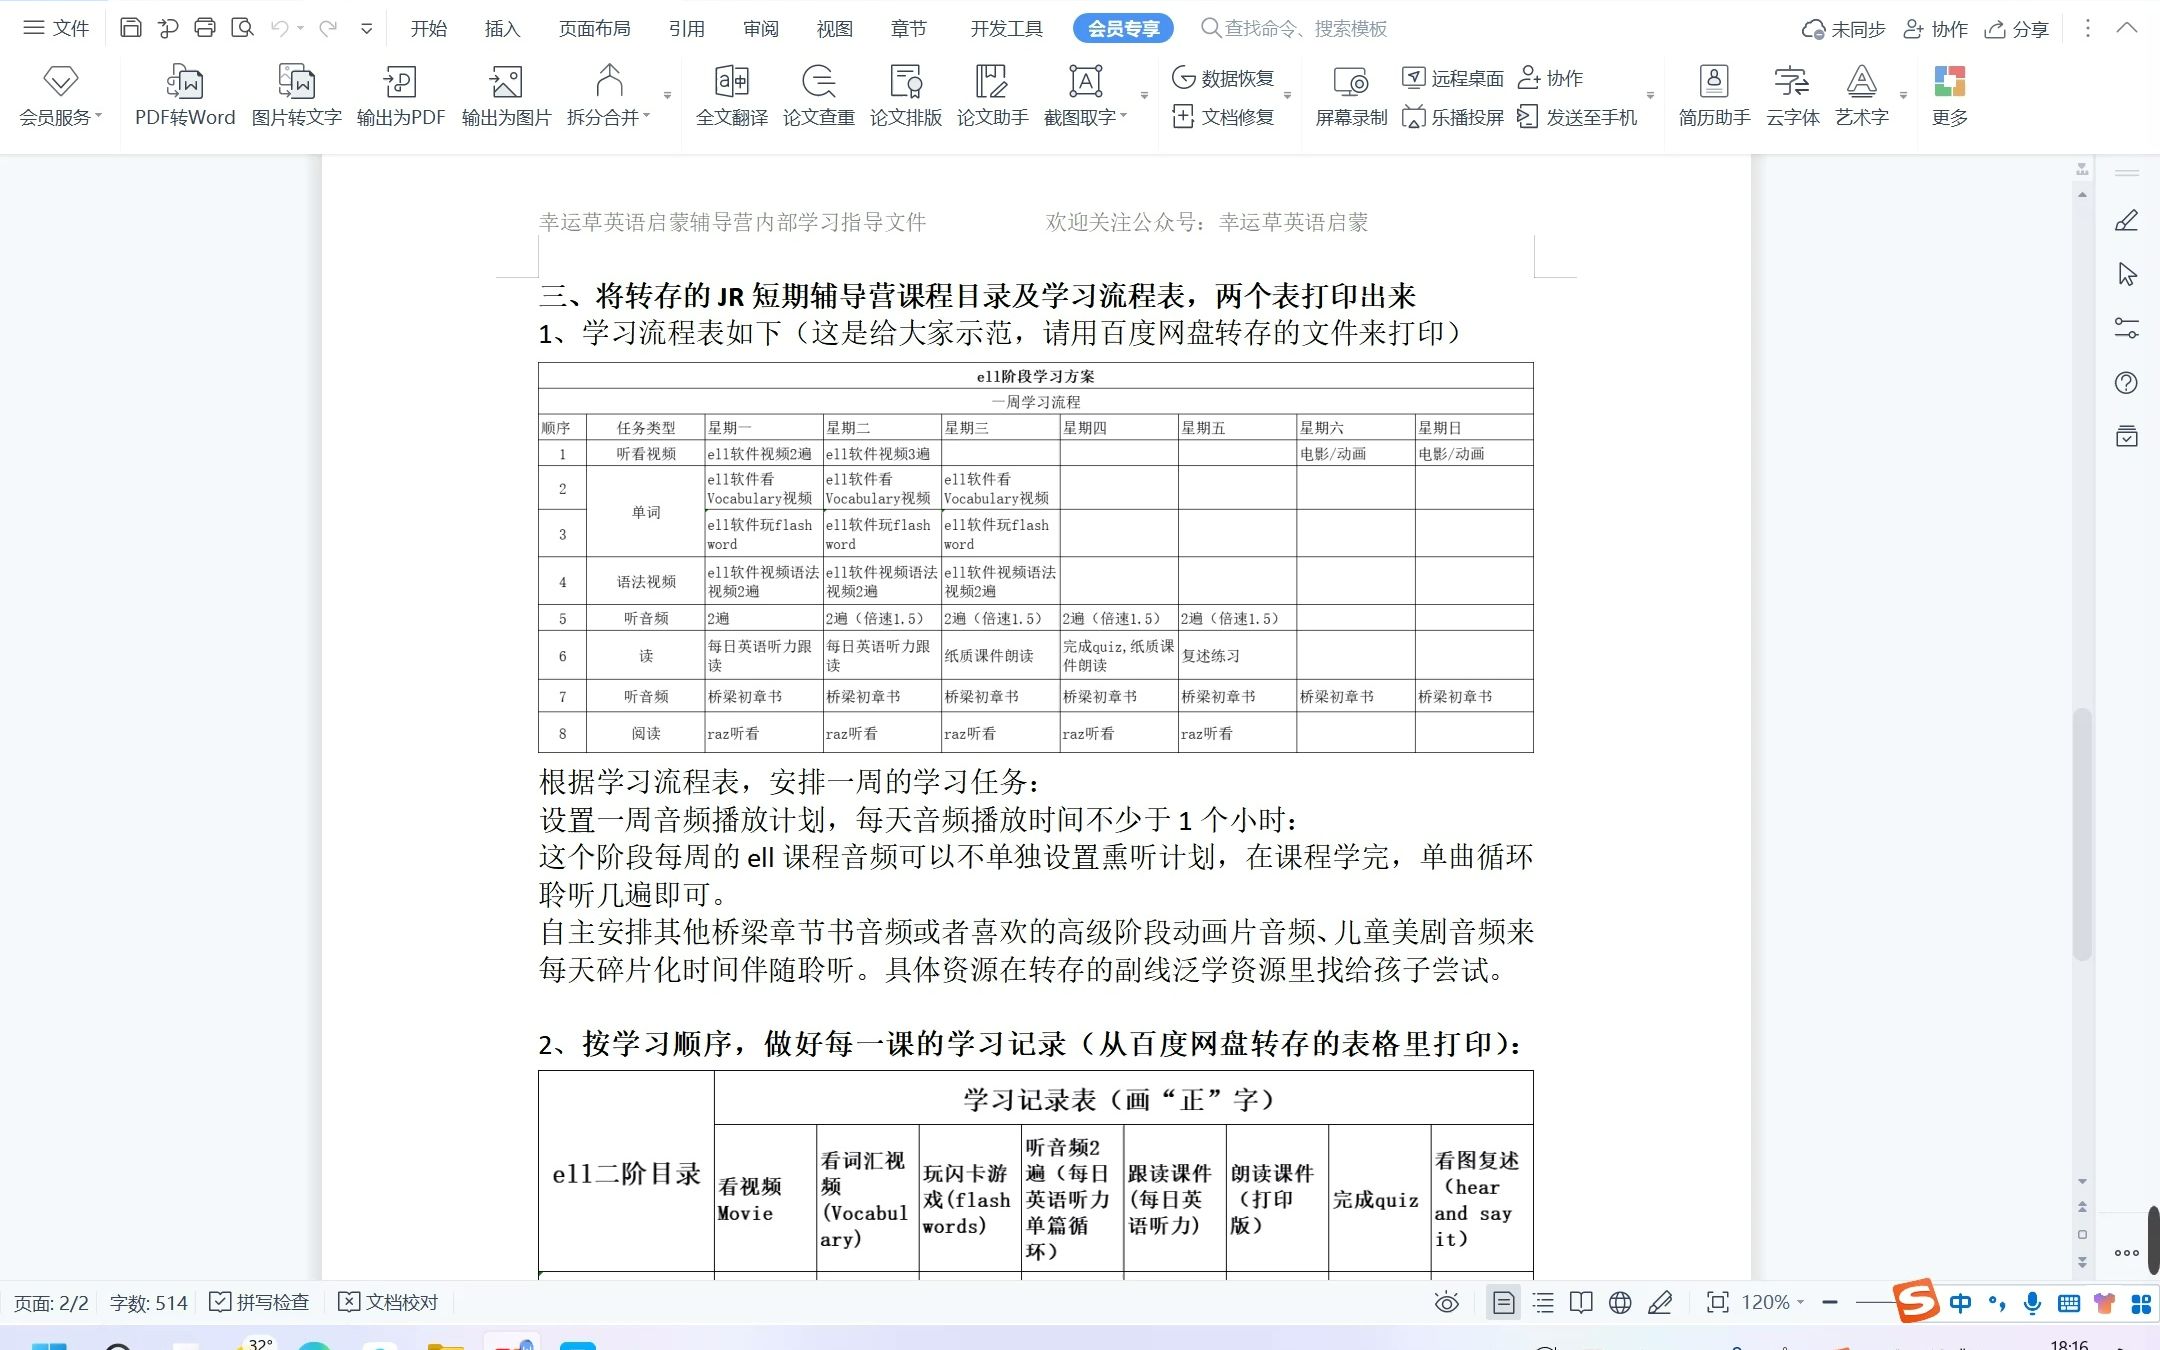Click the 文档修复 tool
2160x1350 pixels.
point(1223,117)
